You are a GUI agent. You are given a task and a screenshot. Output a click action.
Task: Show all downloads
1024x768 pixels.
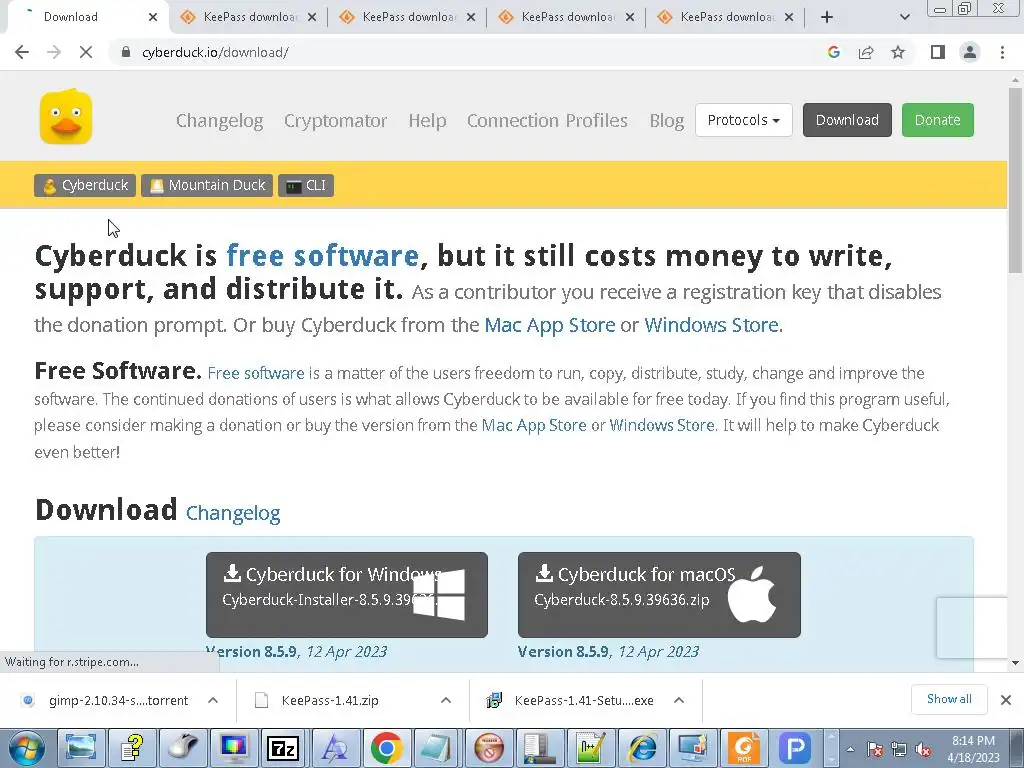(x=949, y=699)
